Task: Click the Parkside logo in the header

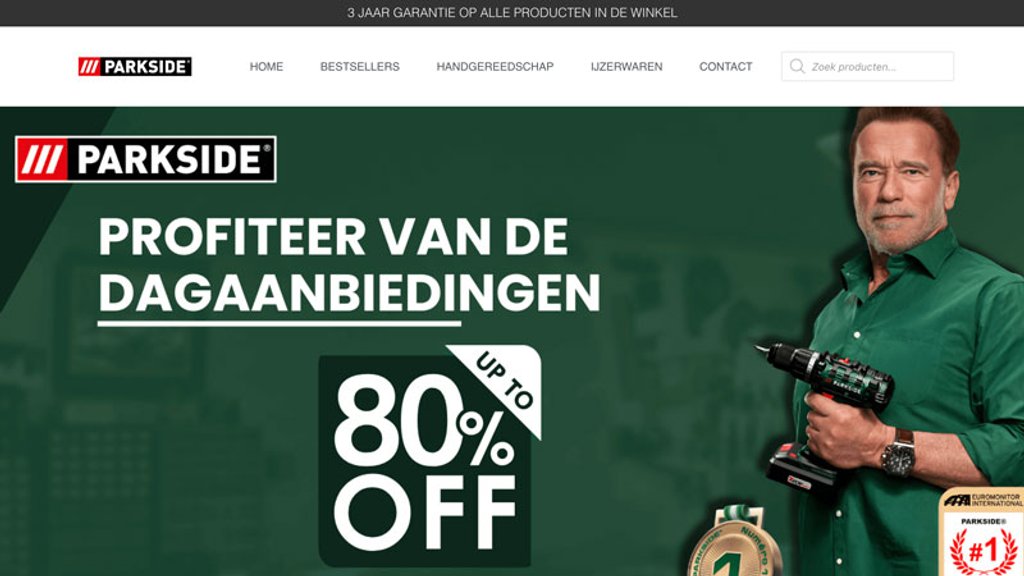Action: 135,67
